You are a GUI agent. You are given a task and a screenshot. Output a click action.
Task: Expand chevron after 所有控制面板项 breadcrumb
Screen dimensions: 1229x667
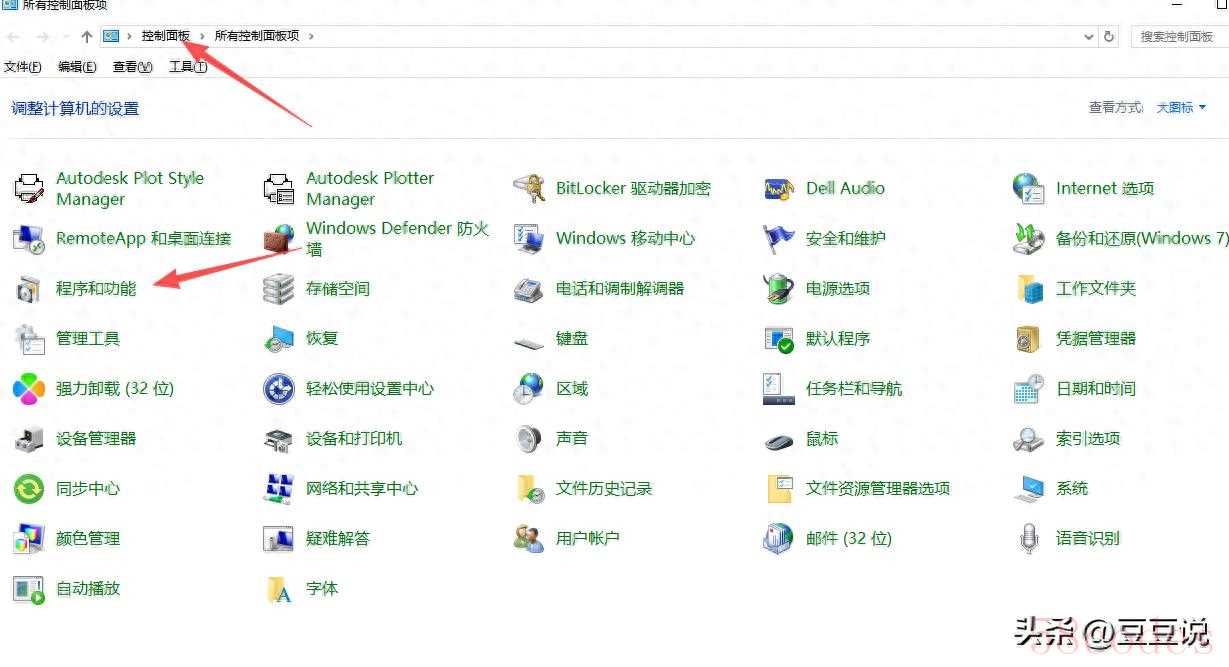(x=311, y=37)
